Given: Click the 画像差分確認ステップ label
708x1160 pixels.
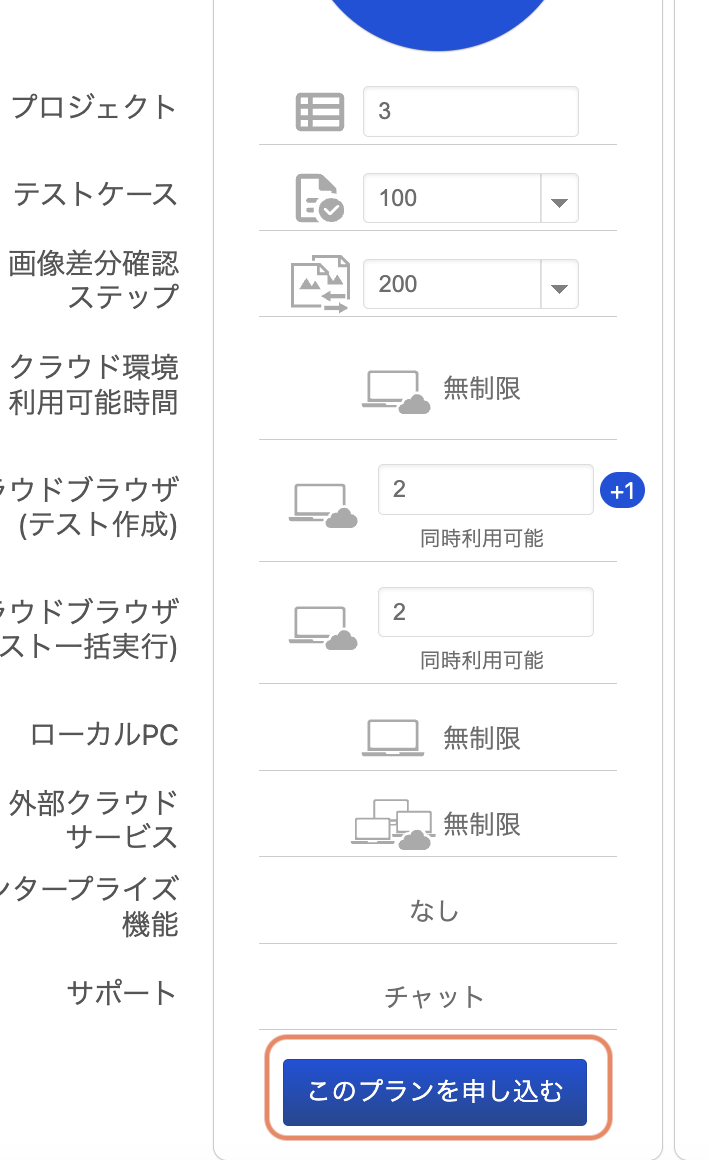Looking at the screenshot, I should [93, 280].
